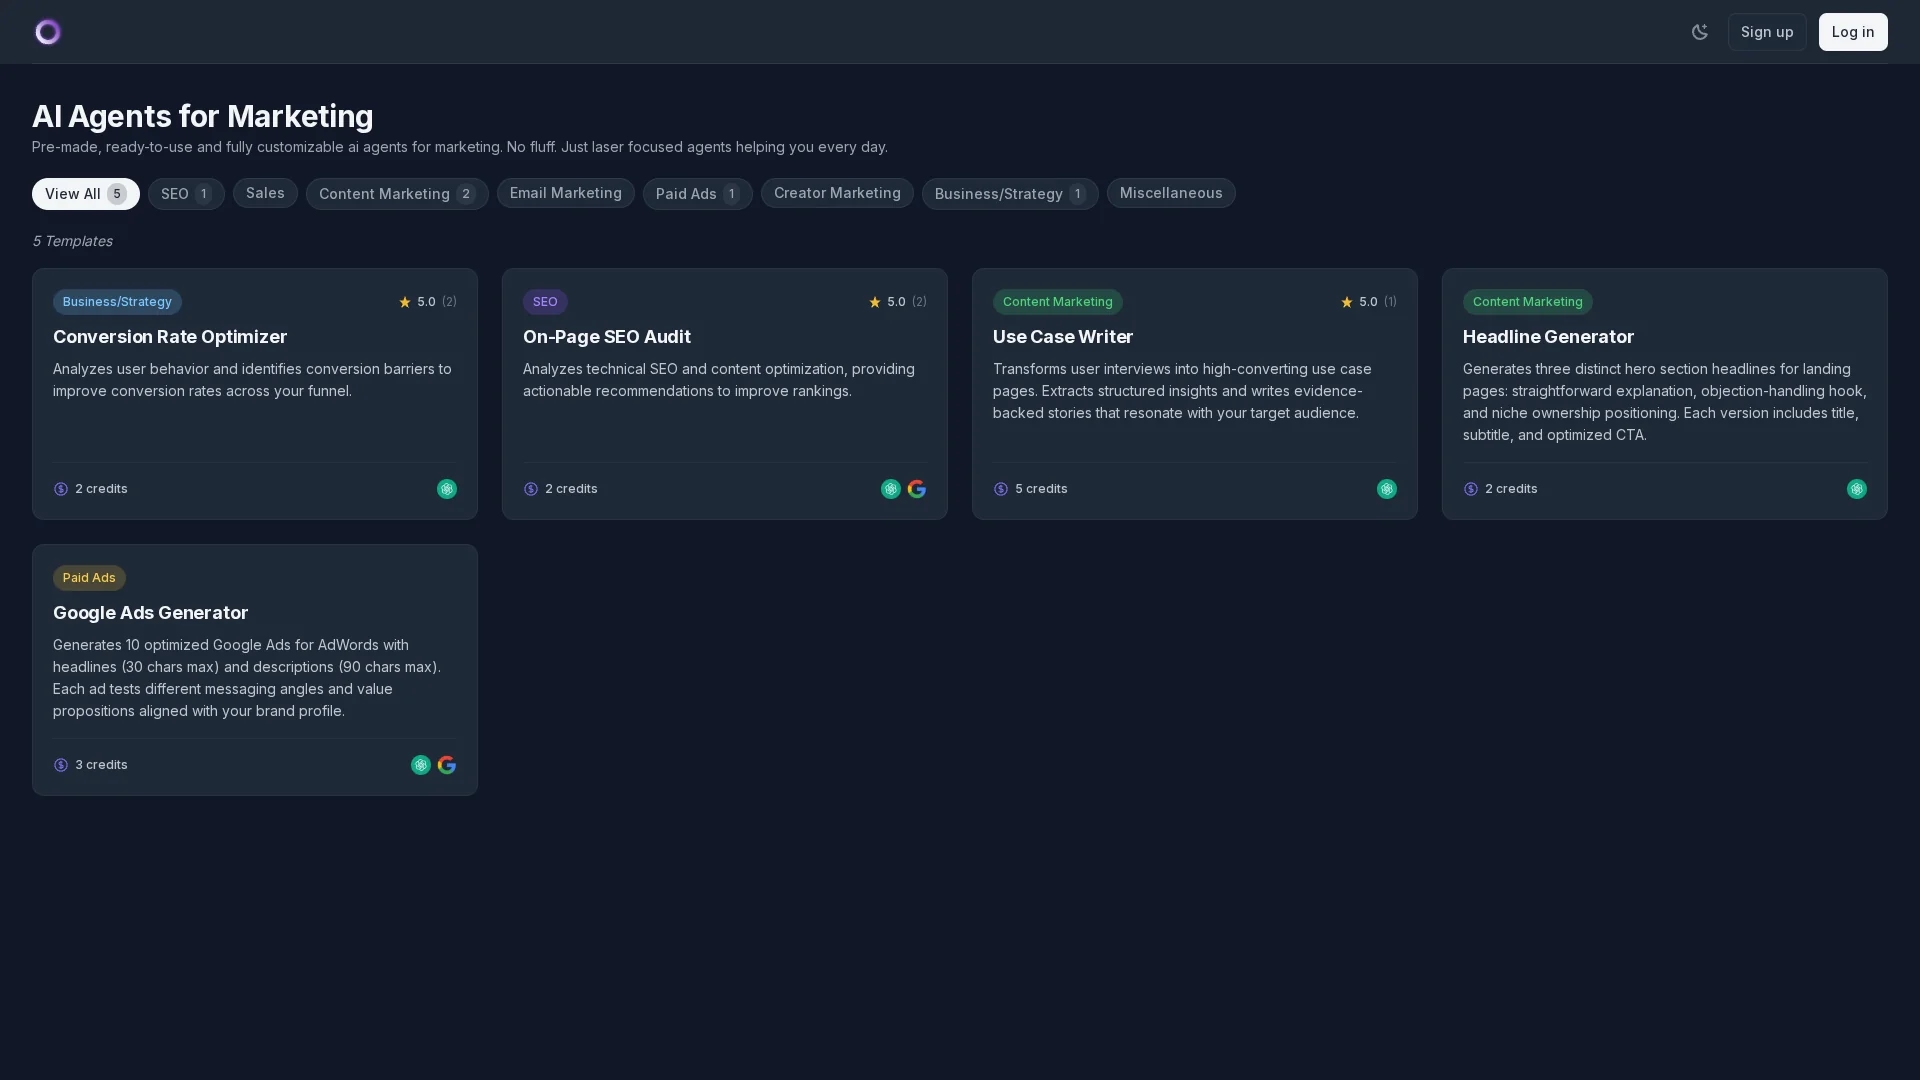
Task: Filter by the SEO category tab
Action: [186, 194]
